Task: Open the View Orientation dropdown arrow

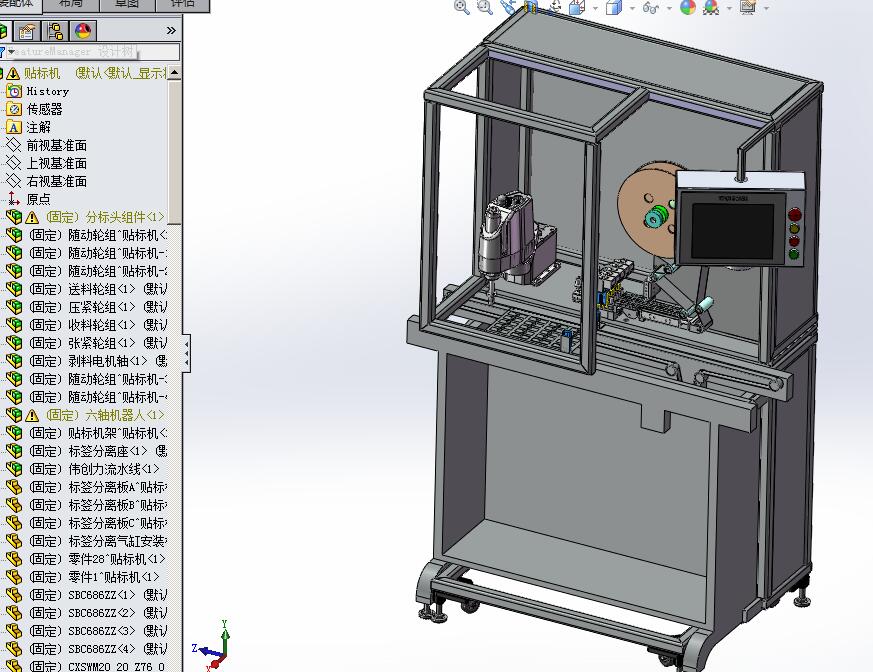Action: pyautogui.click(x=595, y=8)
